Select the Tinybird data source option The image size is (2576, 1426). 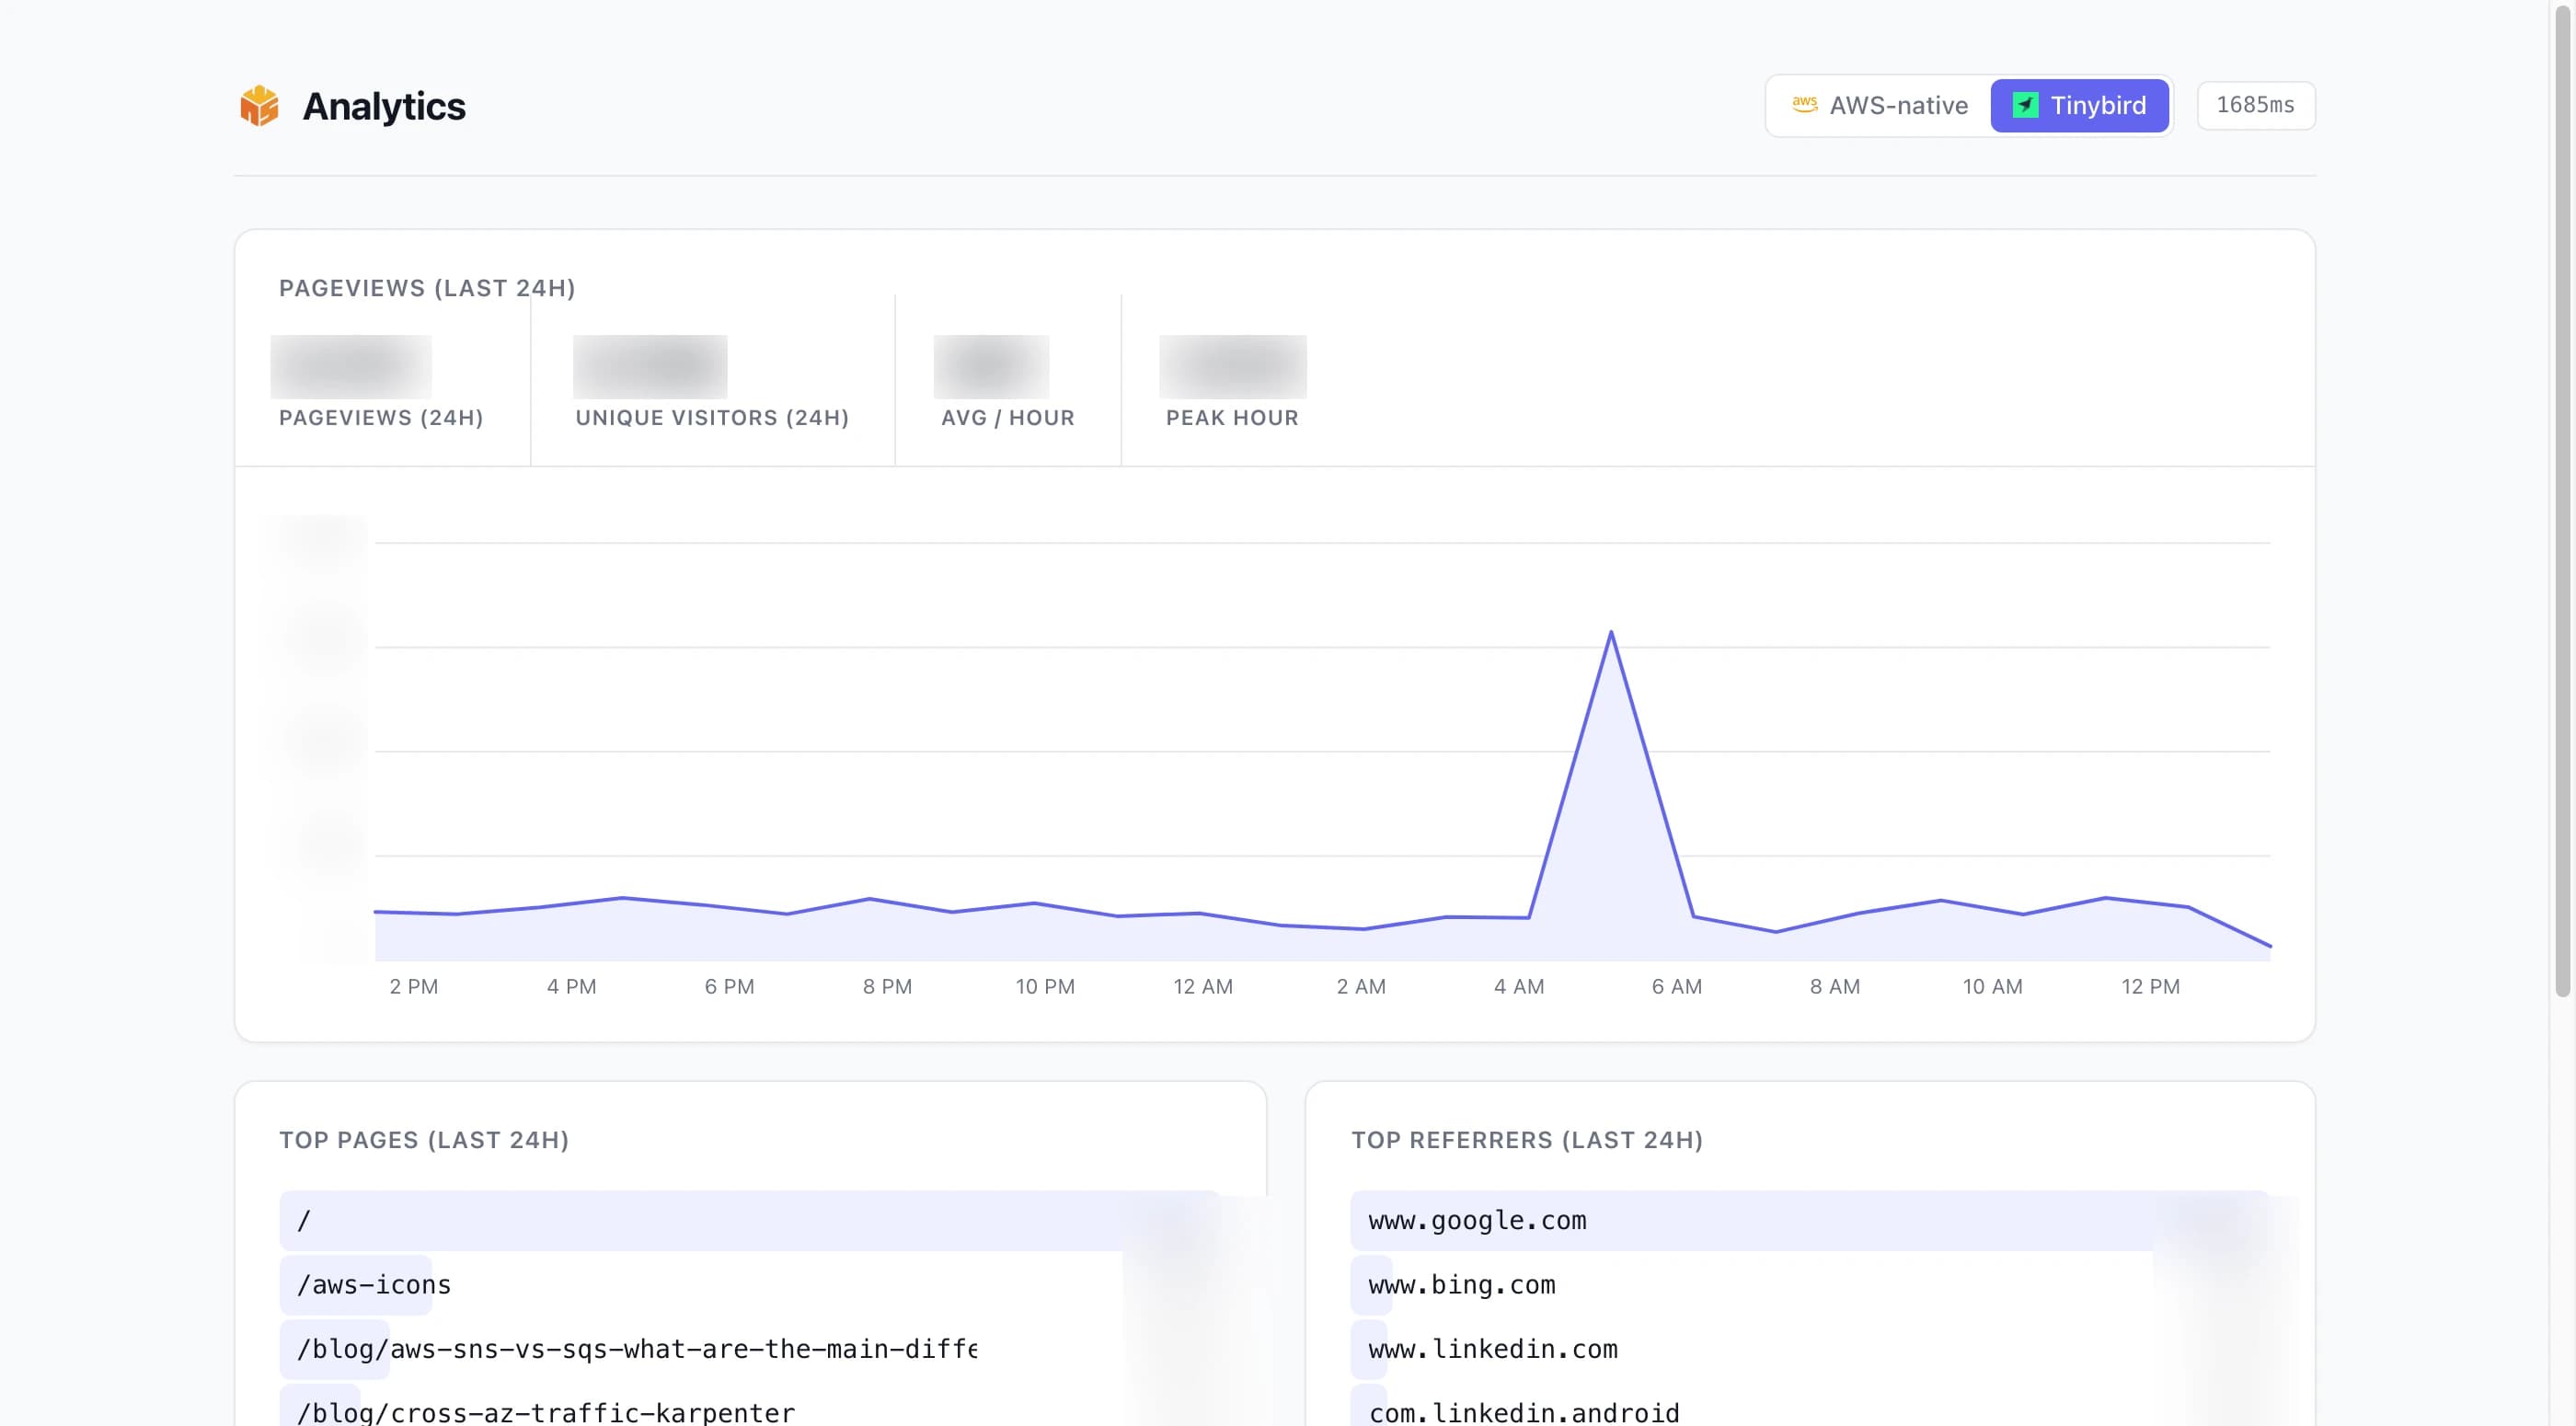[2079, 105]
